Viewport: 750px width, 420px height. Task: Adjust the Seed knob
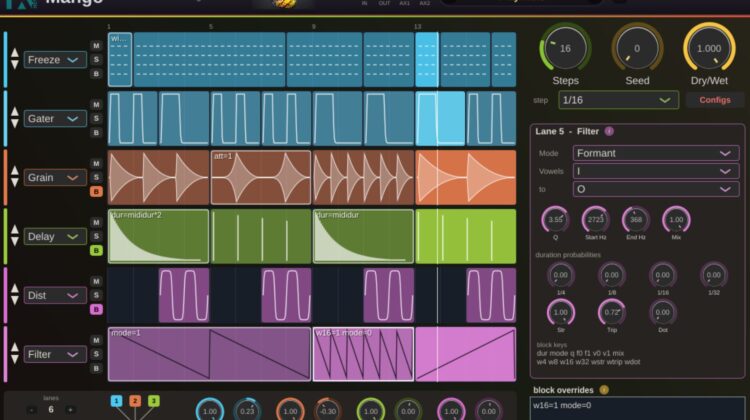(637, 48)
